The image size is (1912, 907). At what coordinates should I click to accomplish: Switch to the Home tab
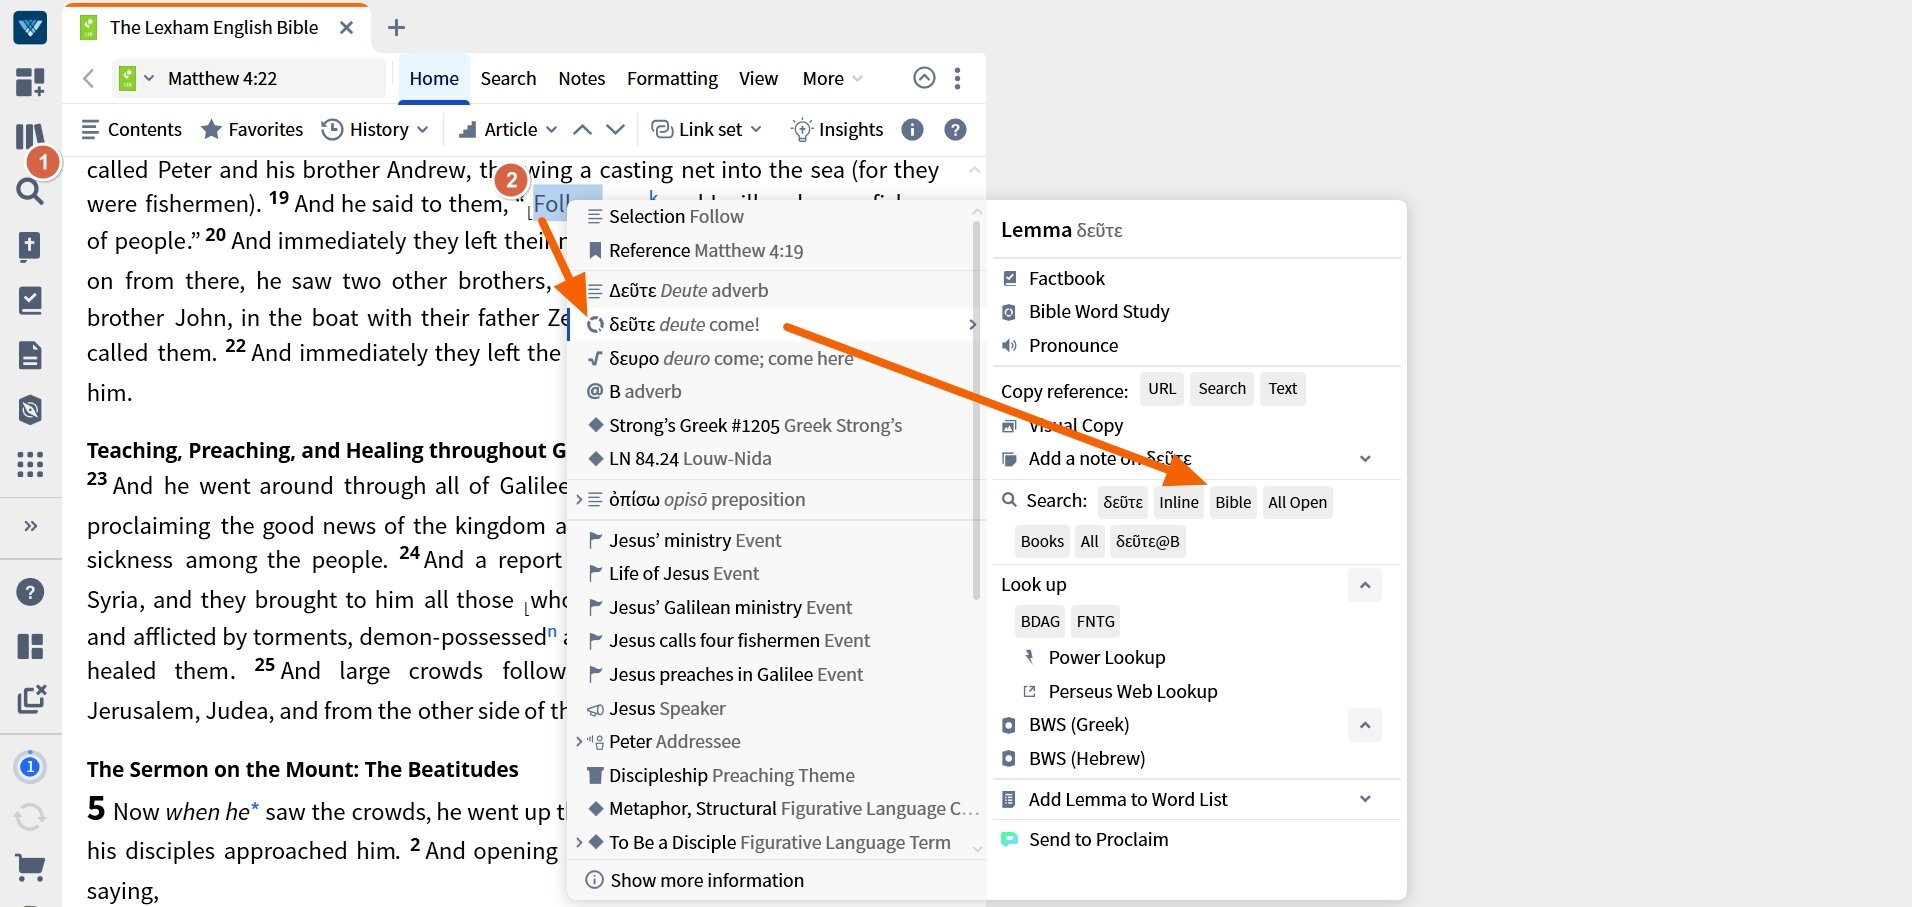pyautogui.click(x=434, y=78)
